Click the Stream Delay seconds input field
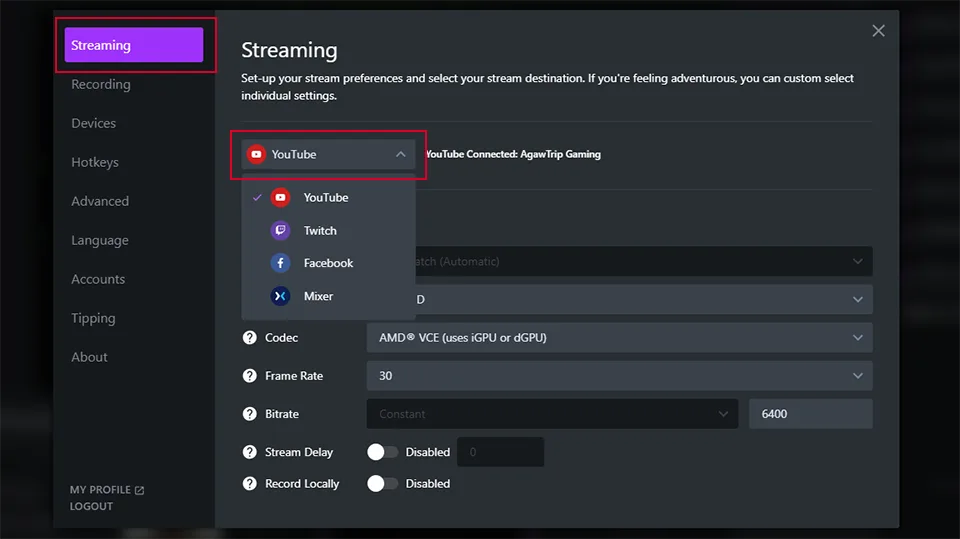The image size is (960, 539). click(500, 452)
